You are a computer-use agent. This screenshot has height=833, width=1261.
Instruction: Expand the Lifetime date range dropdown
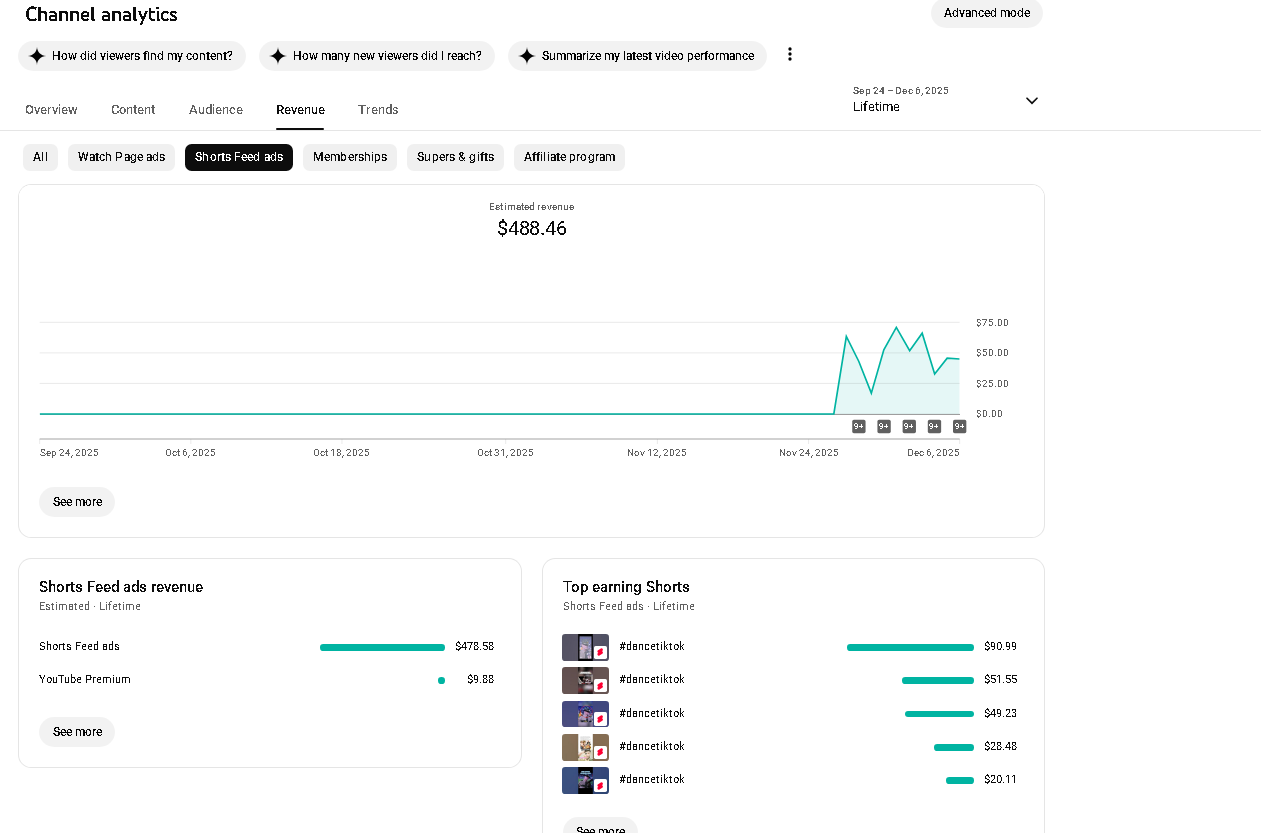[x=1031, y=101]
